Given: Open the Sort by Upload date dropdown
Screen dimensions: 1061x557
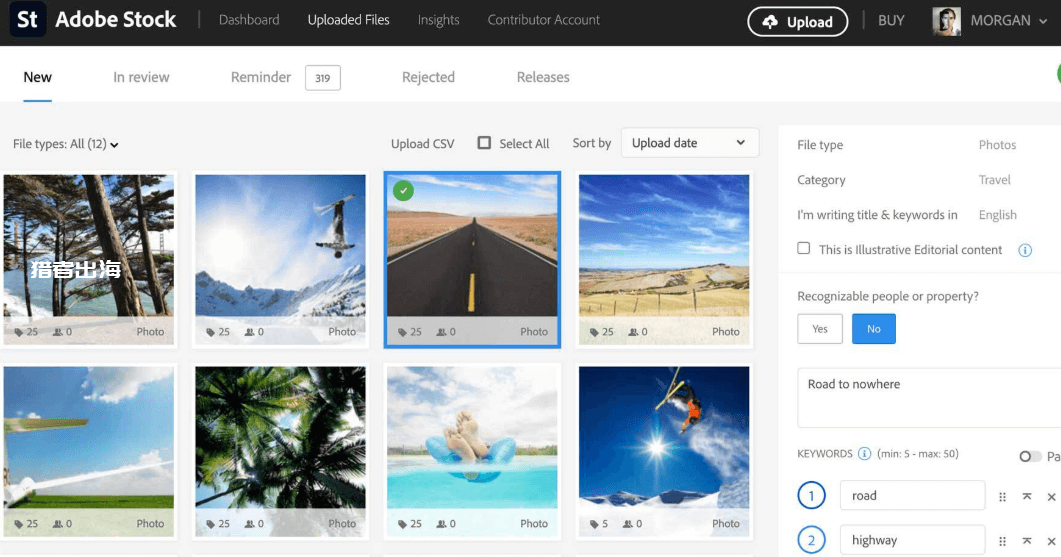Looking at the screenshot, I should (689, 143).
